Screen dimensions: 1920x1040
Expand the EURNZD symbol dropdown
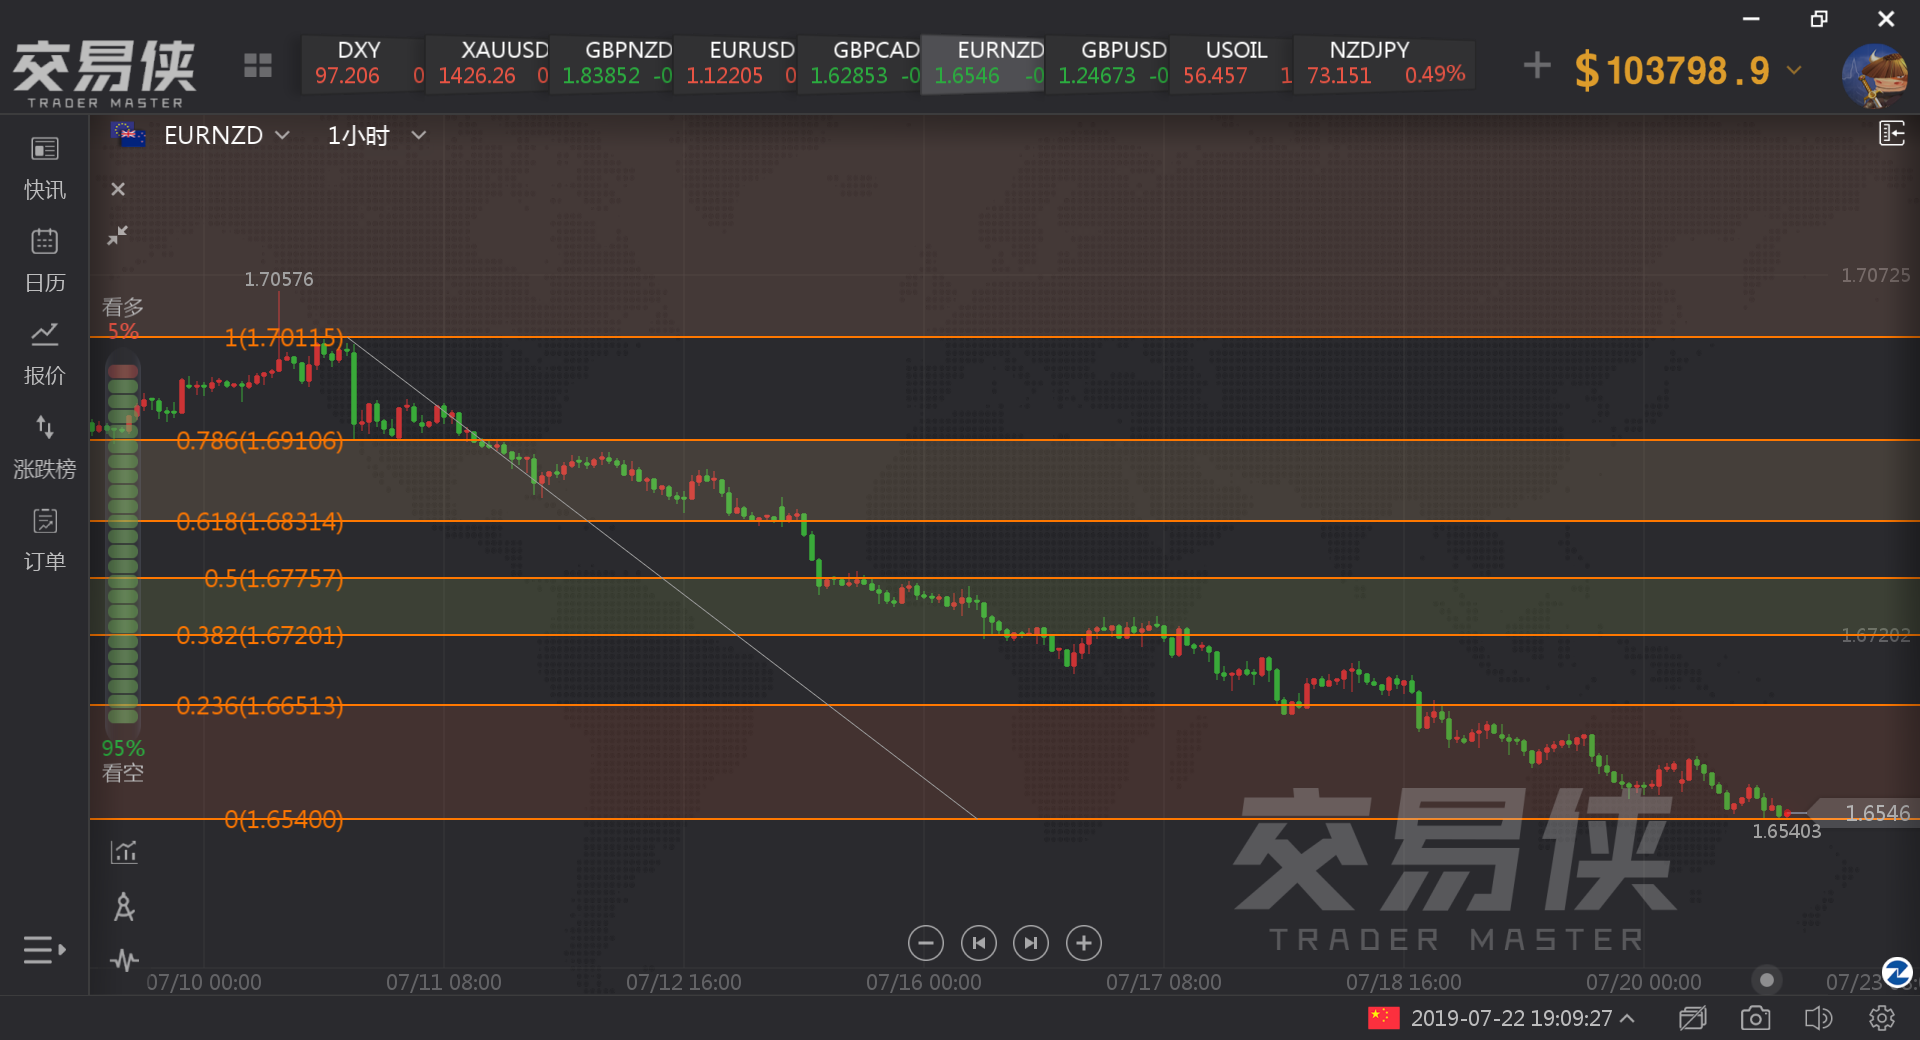[282, 135]
